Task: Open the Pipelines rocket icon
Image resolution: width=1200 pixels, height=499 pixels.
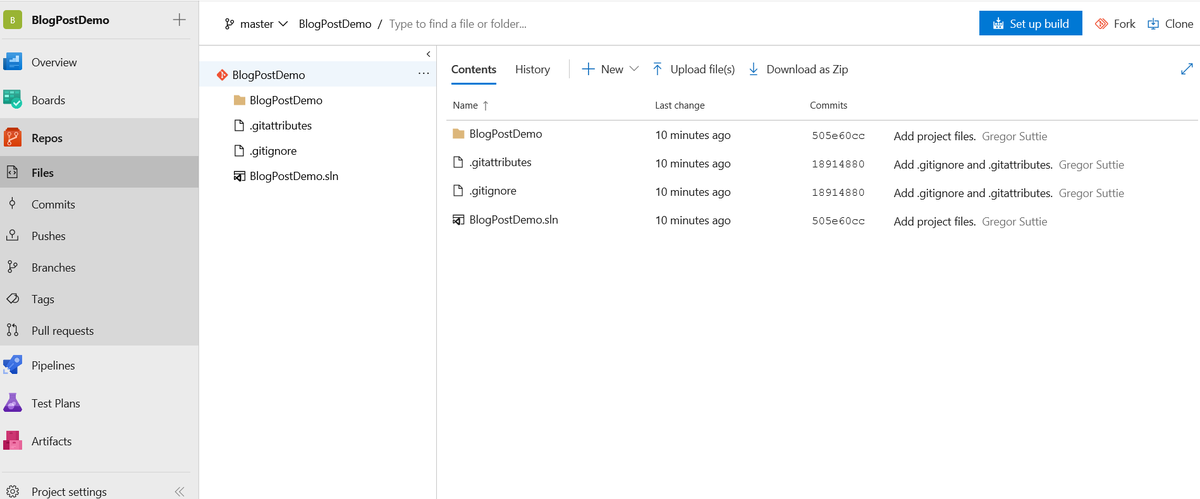Action: [13, 366]
